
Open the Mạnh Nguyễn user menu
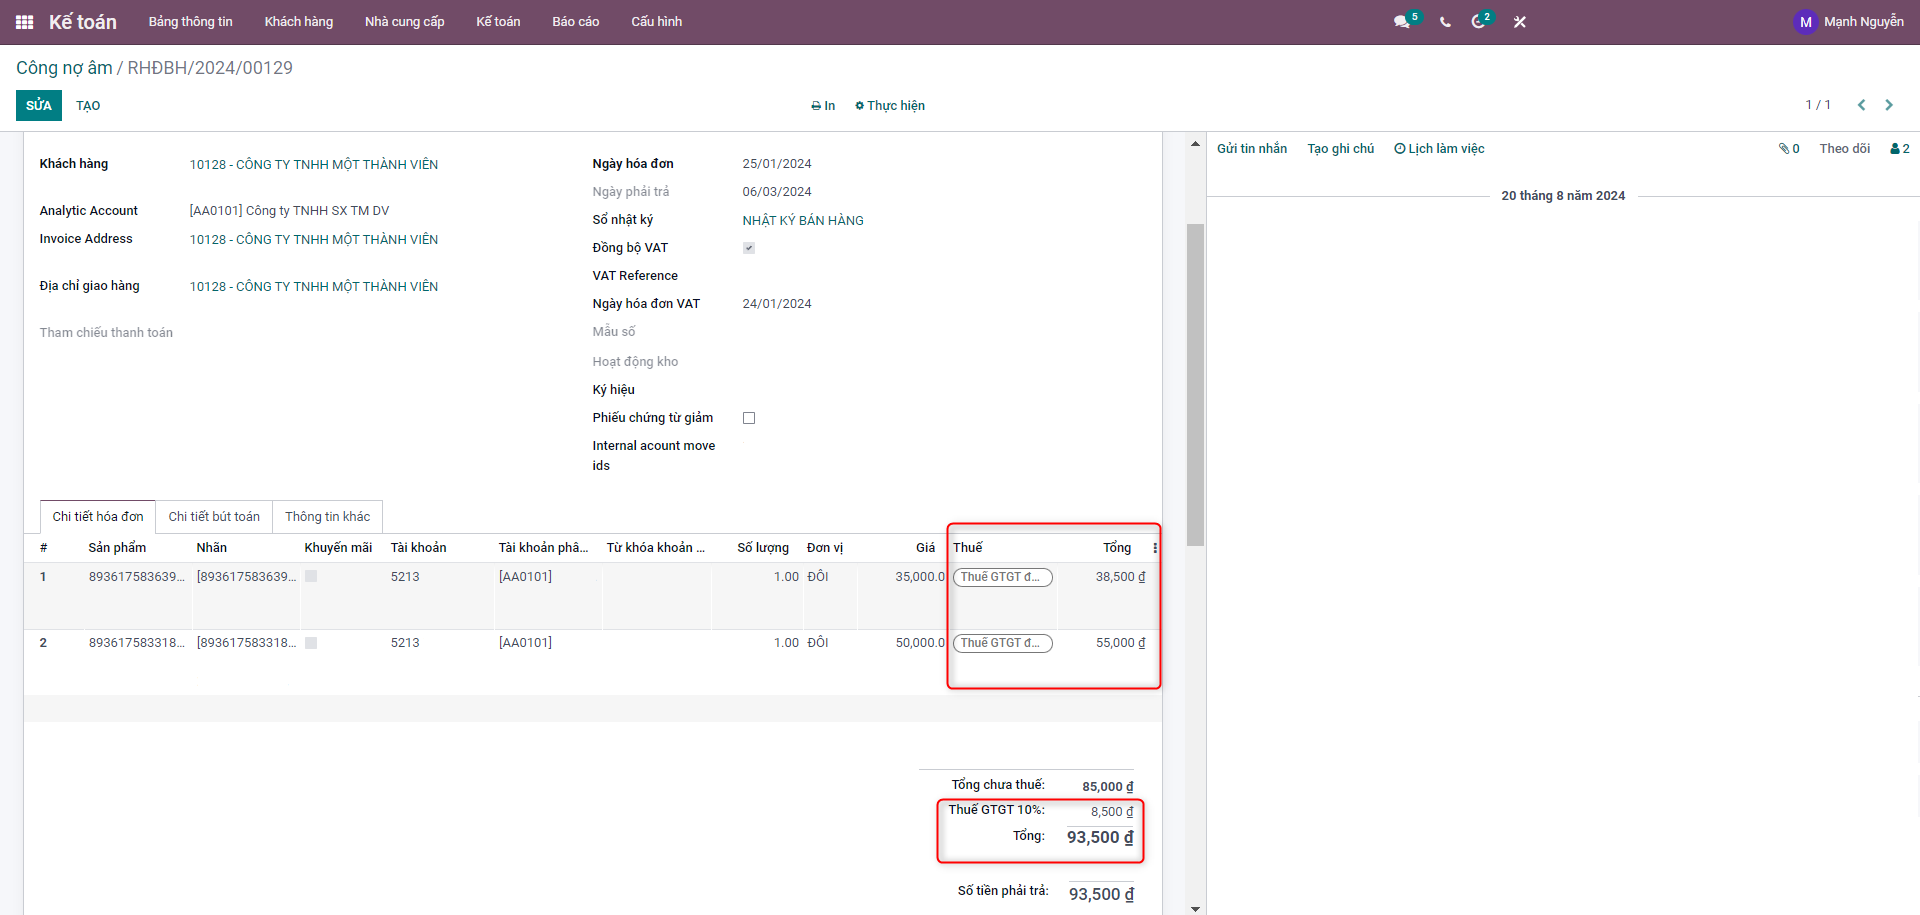click(x=1849, y=22)
